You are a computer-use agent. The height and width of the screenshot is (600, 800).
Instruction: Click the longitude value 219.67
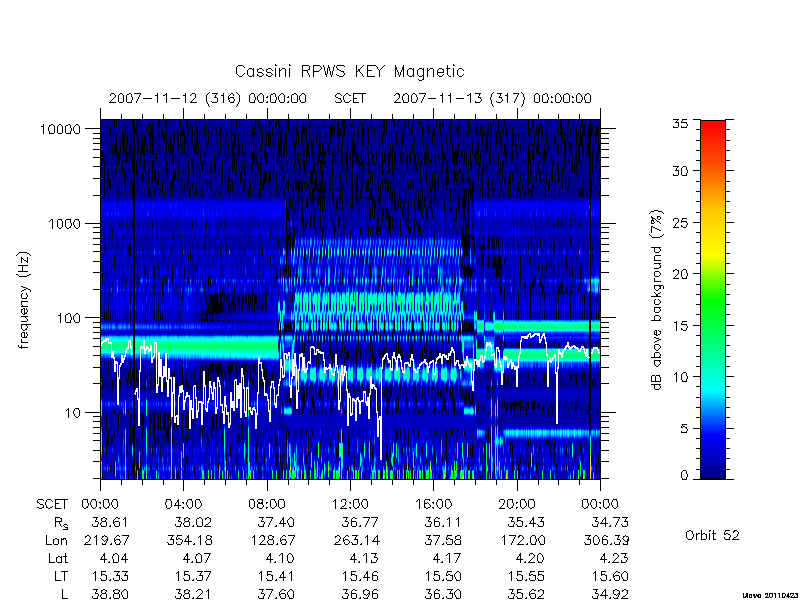pyautogui.click(x=106, y=540)
